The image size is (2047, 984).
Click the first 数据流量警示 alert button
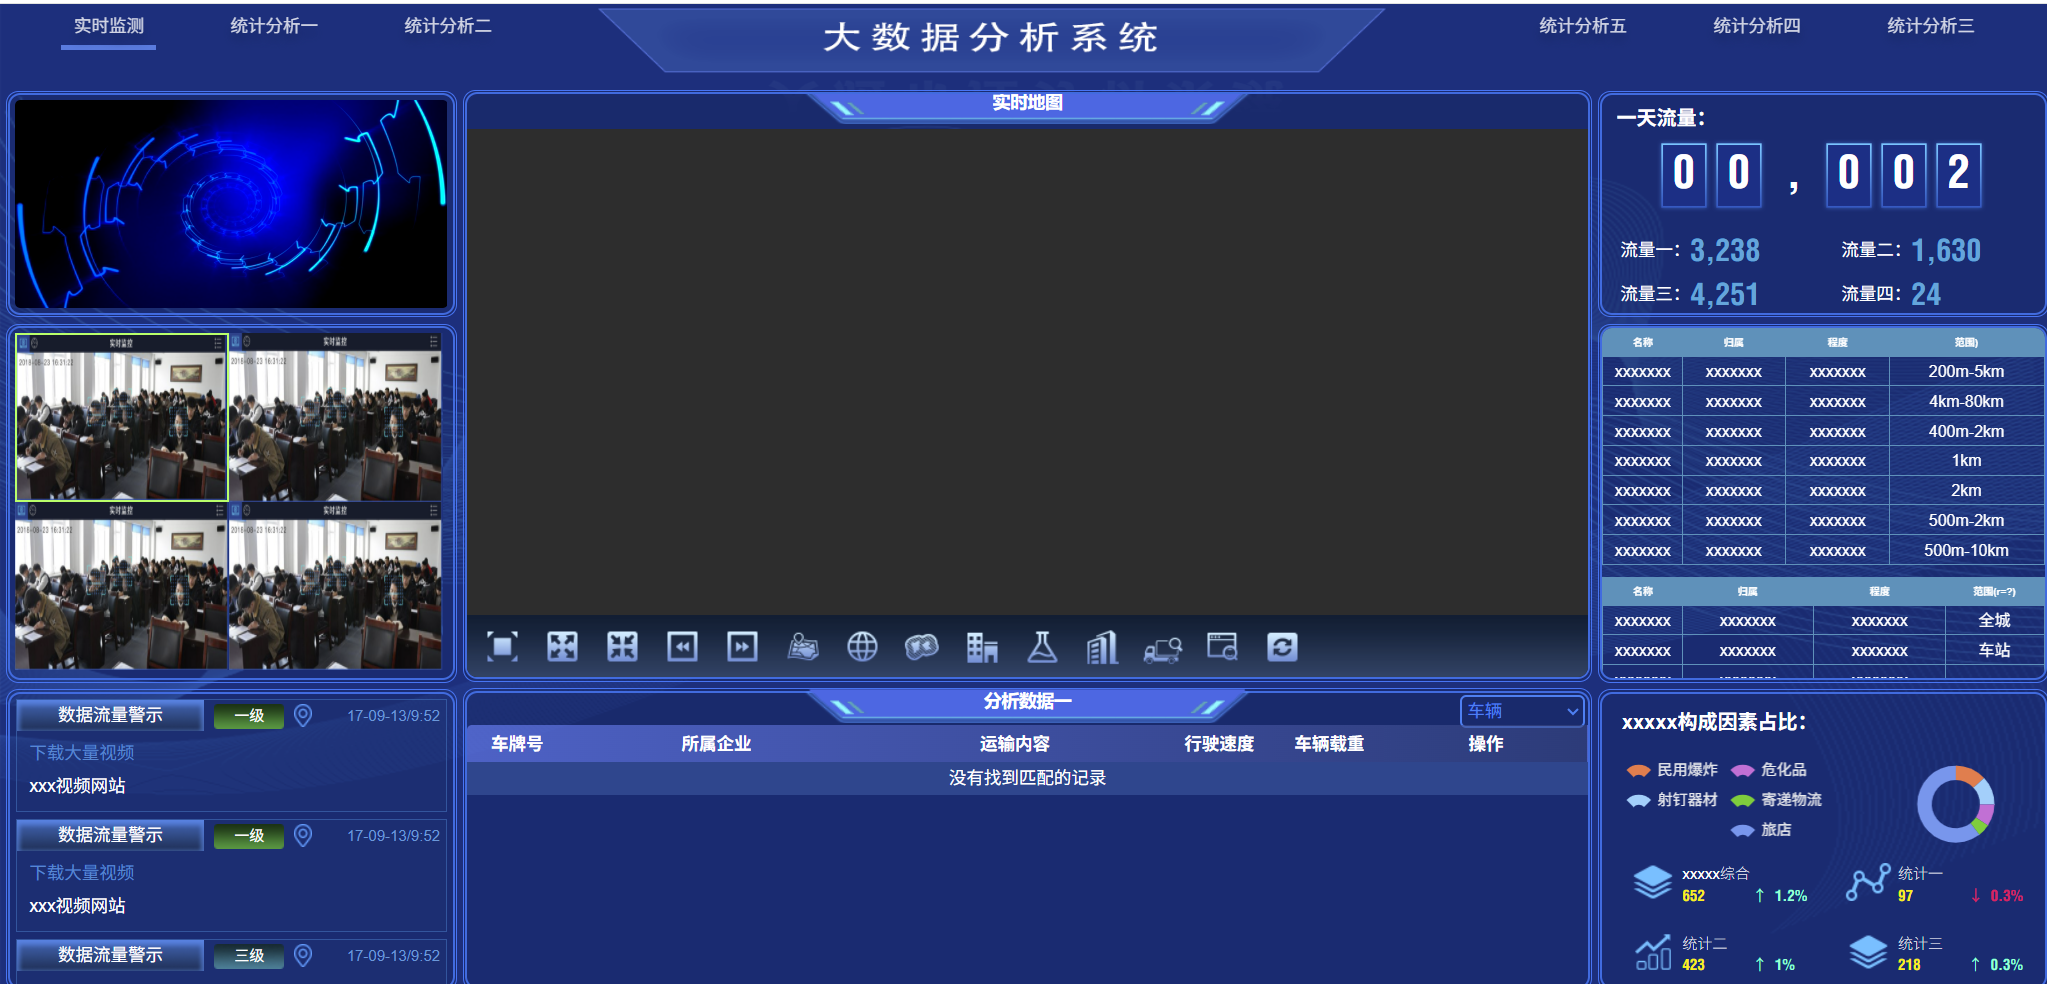coord(110,715)
